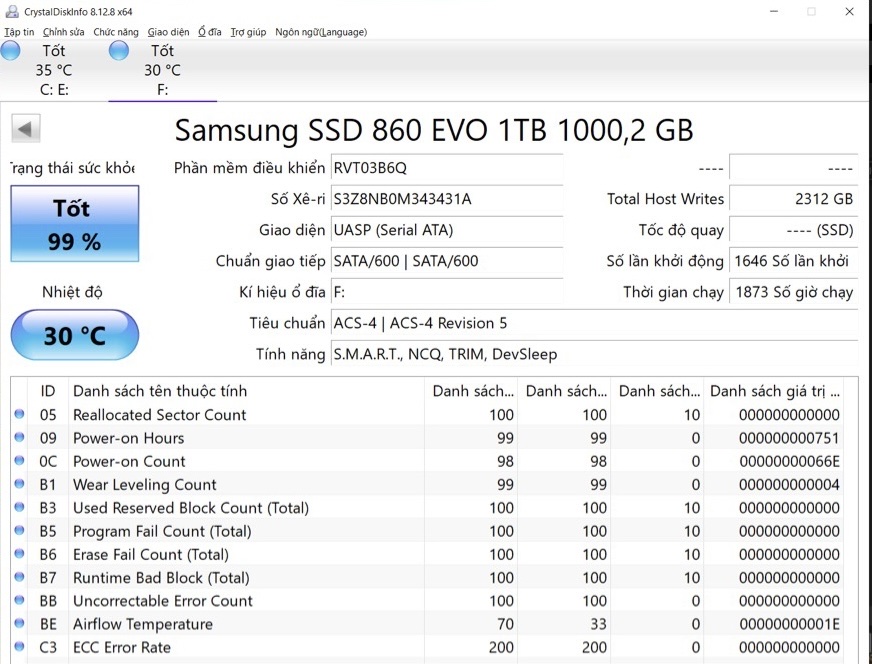Screen dimensions: 872x664
Task: Click the Danh sách tên thuộc tính column header
Action: pyautogui.click(x=246, y=391)
